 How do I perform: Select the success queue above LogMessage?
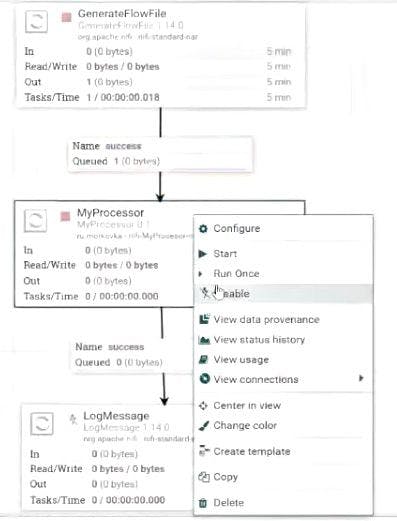[133, 355]
